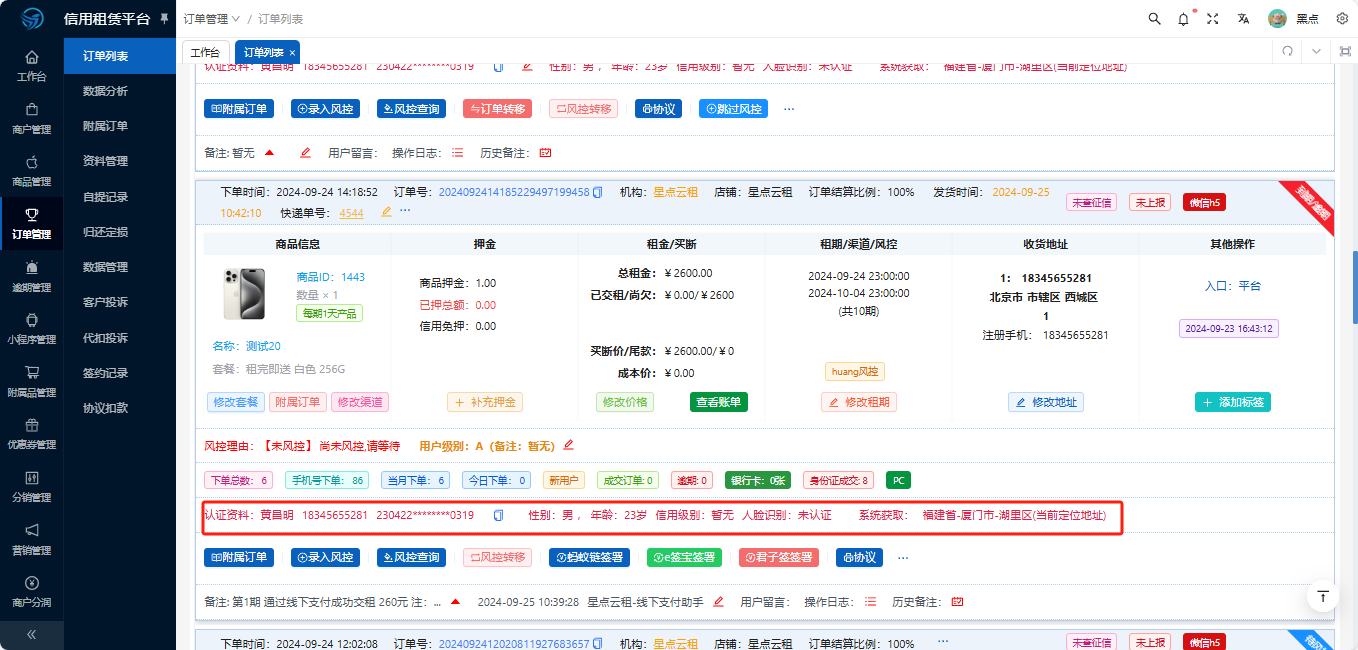Edit 备注: 暂无 with the pencil icon
Screen dimensions: 1358x650
[x=306, y=153]
